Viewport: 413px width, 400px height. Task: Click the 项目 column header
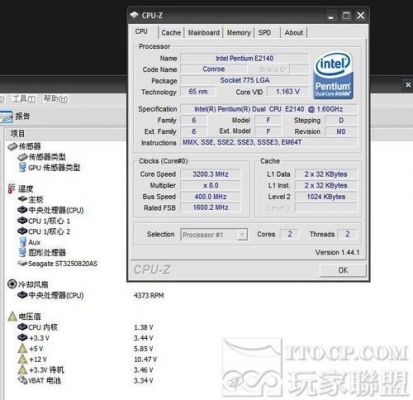pyautogui.click(x=18, y=134)
